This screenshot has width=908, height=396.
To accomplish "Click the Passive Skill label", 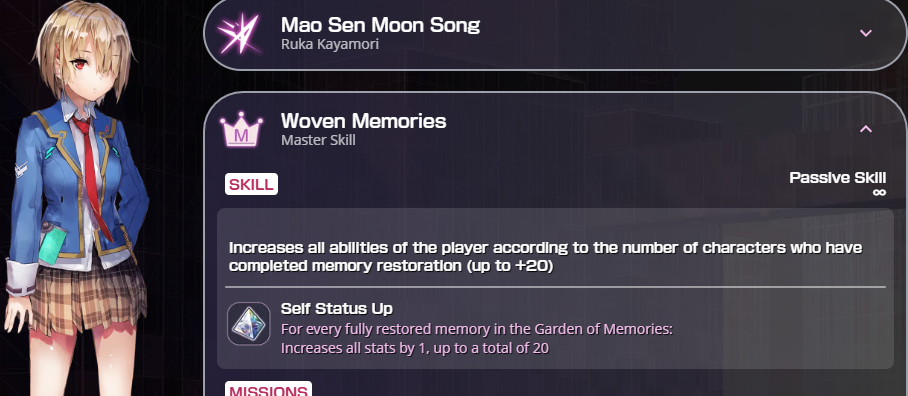I will point(837,178).
